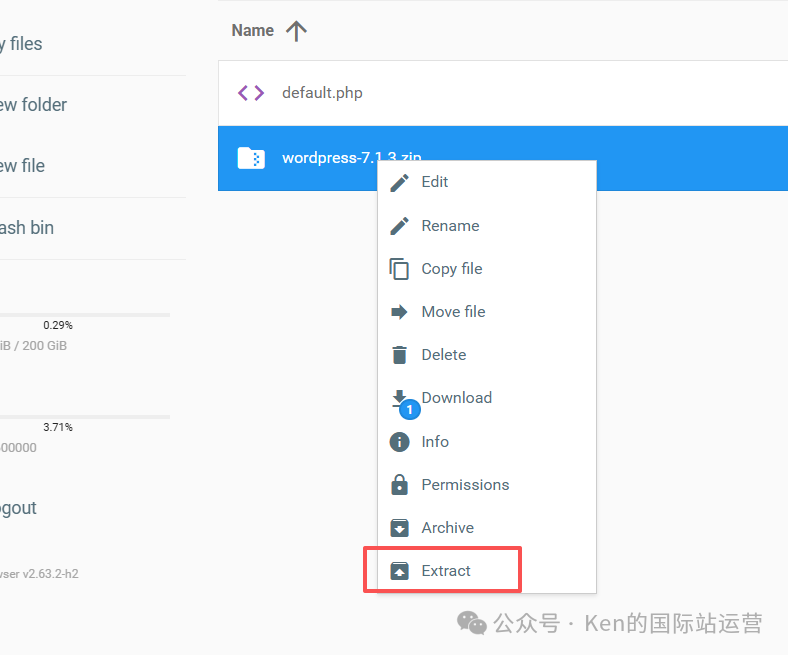Click the download arrow icon with badge

400,399
